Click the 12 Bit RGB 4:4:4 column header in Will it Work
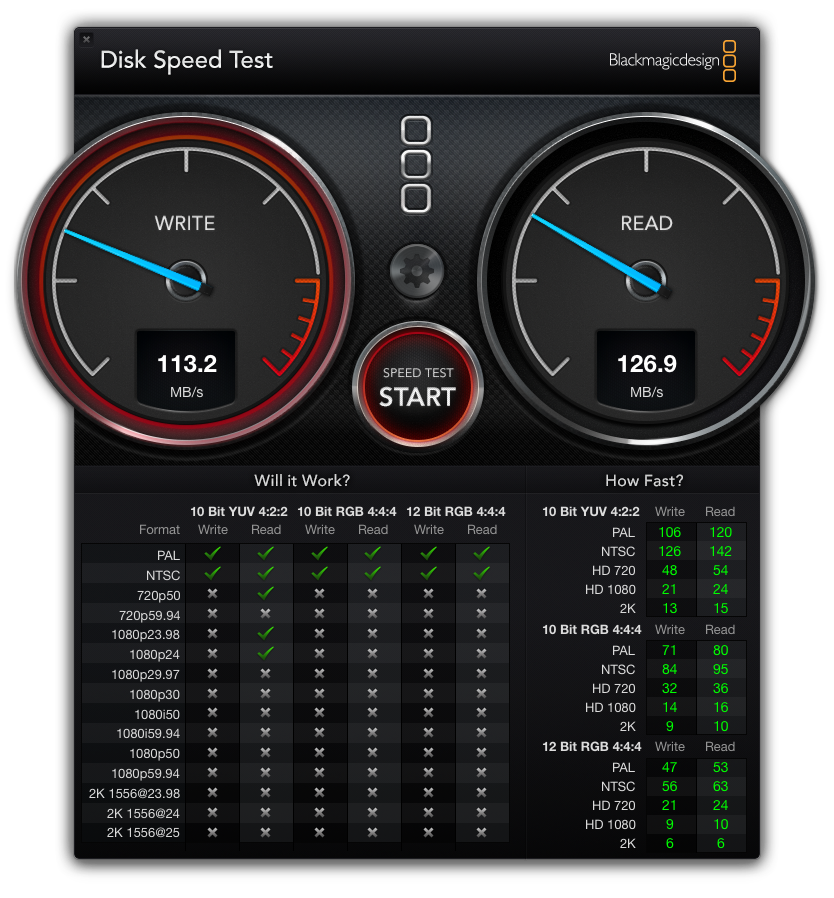 456,511
